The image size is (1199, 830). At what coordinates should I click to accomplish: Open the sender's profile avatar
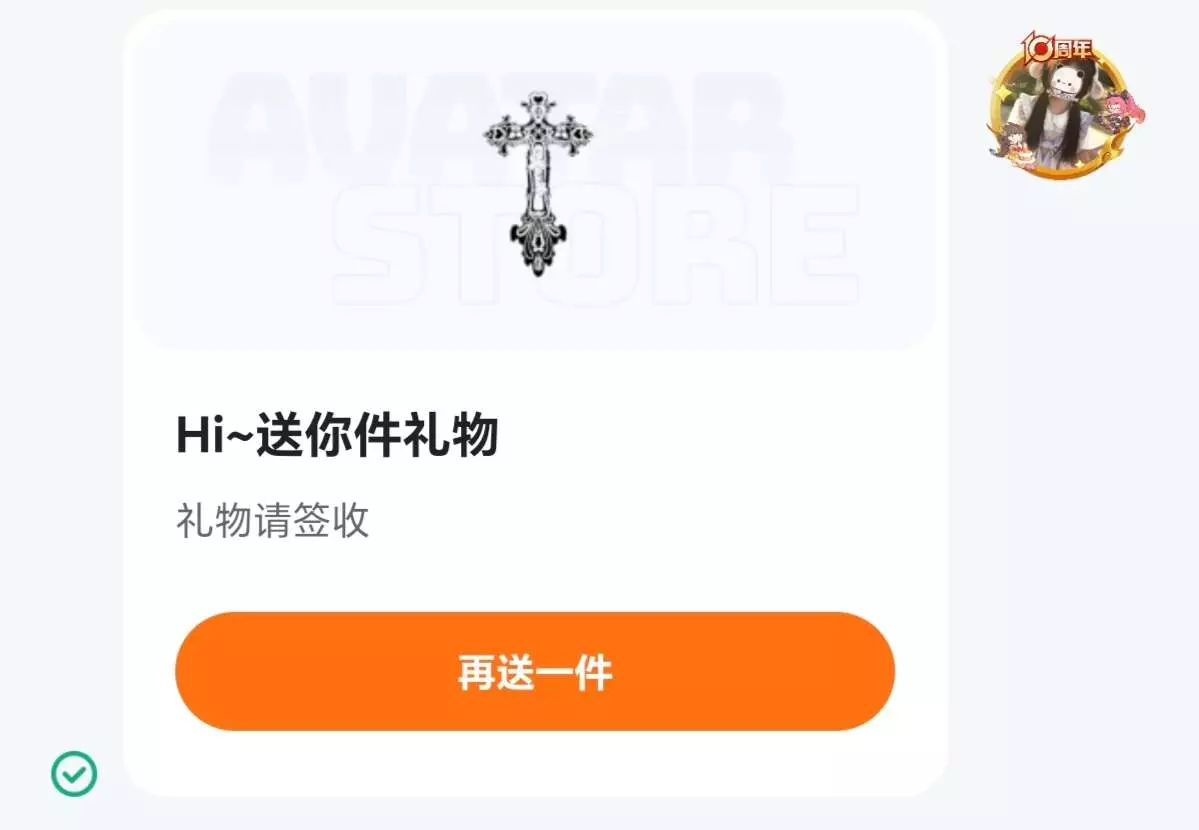tap(1061, 107)
